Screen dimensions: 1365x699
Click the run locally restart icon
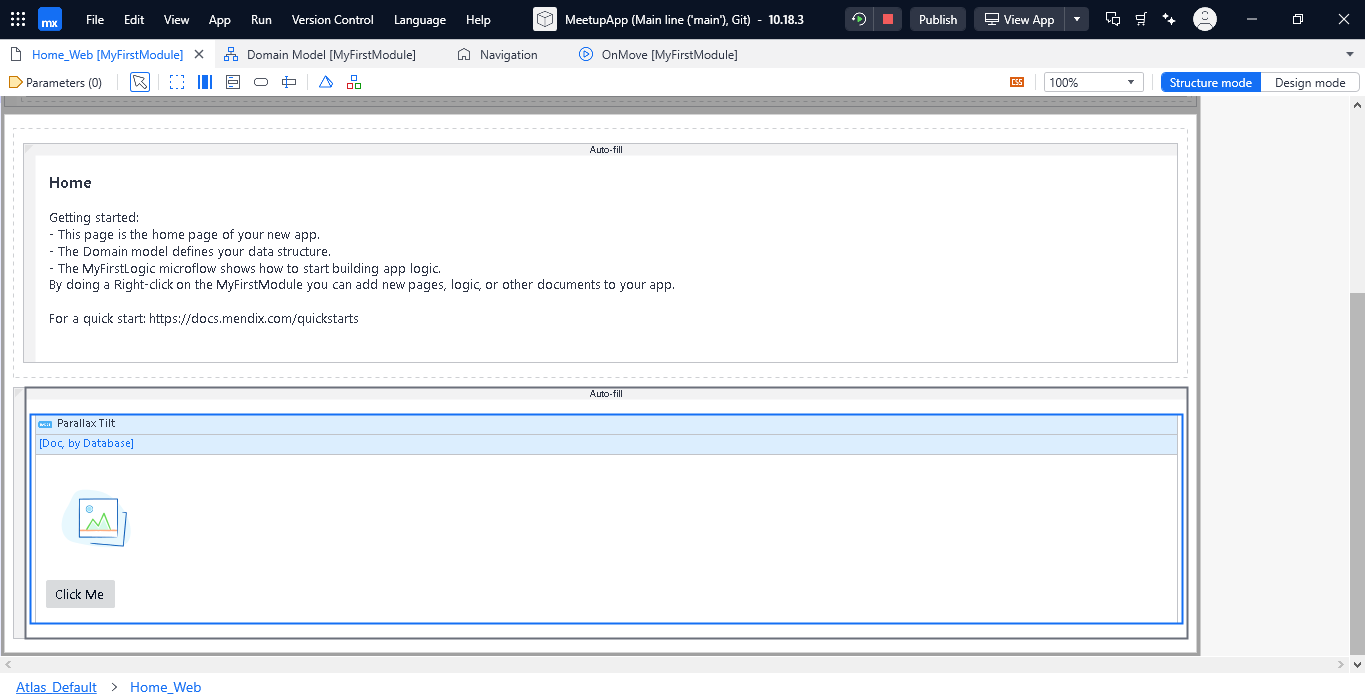pyautogui.click(x=859, y=19)
